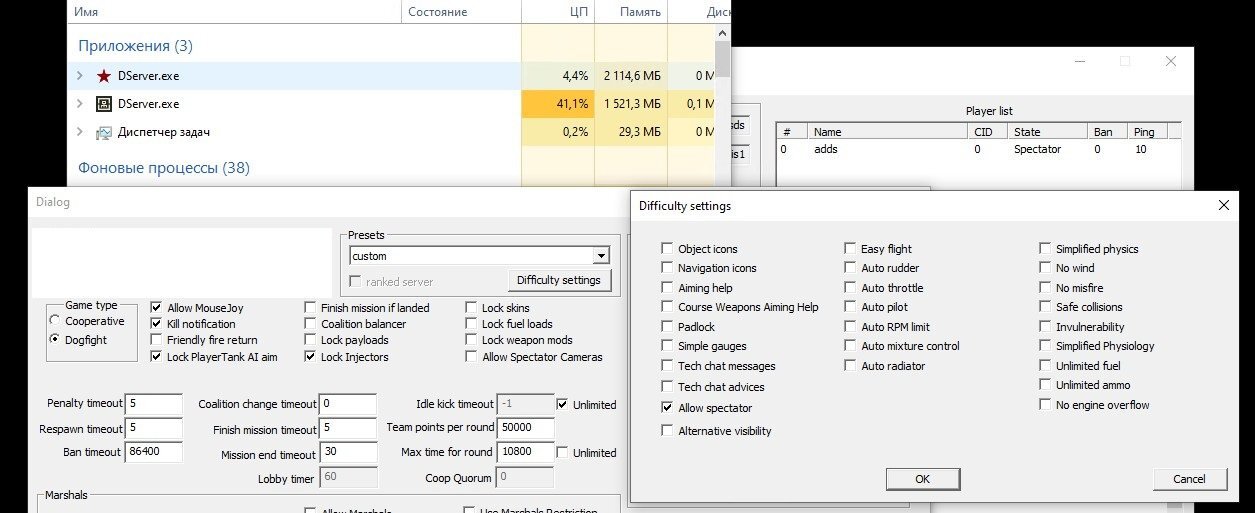Expand the second DServer.exe process row
Screen dimensions: 1255x513
[x=80, y=103]
